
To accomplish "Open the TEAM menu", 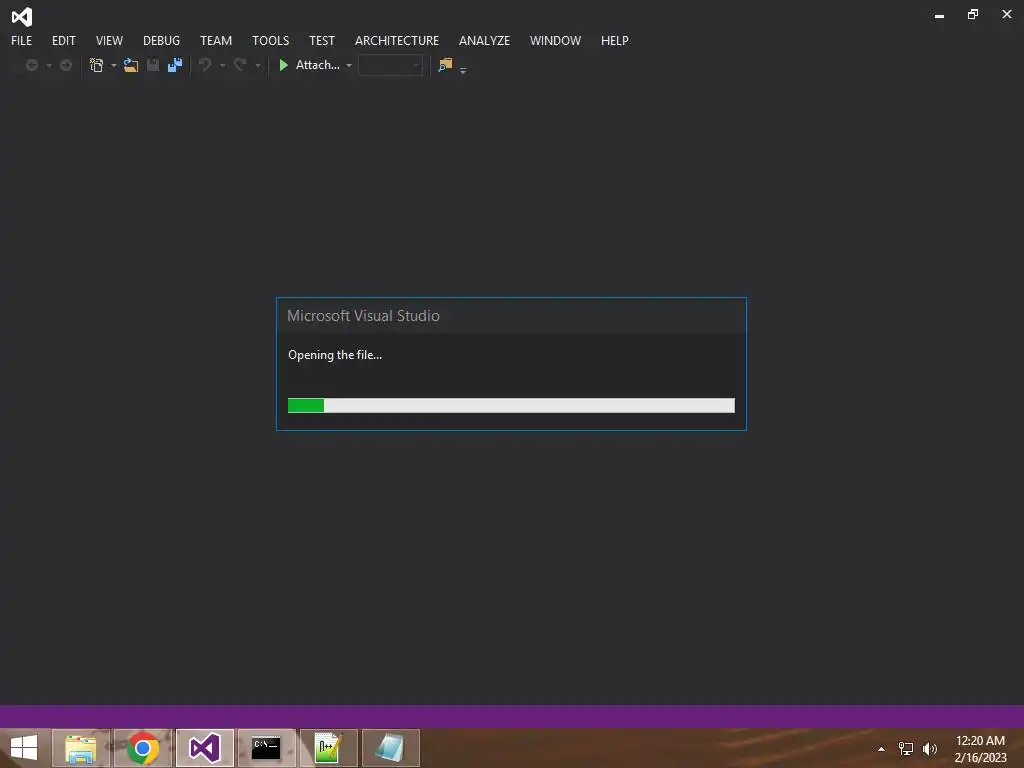I will coord(216,40).
